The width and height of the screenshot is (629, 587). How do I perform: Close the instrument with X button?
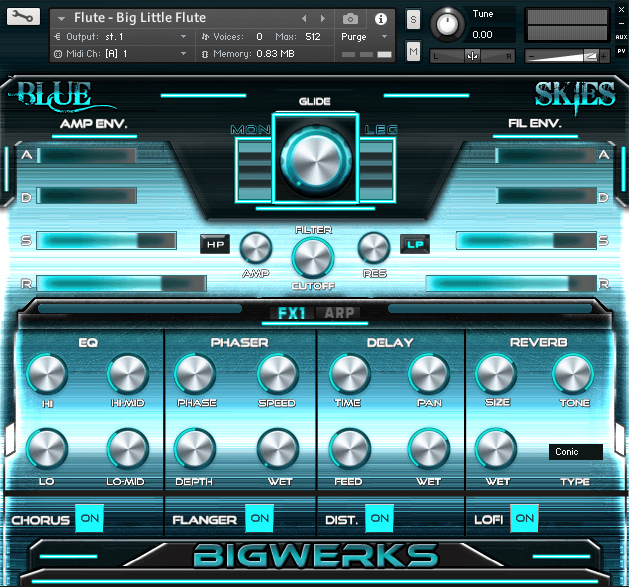621,10
